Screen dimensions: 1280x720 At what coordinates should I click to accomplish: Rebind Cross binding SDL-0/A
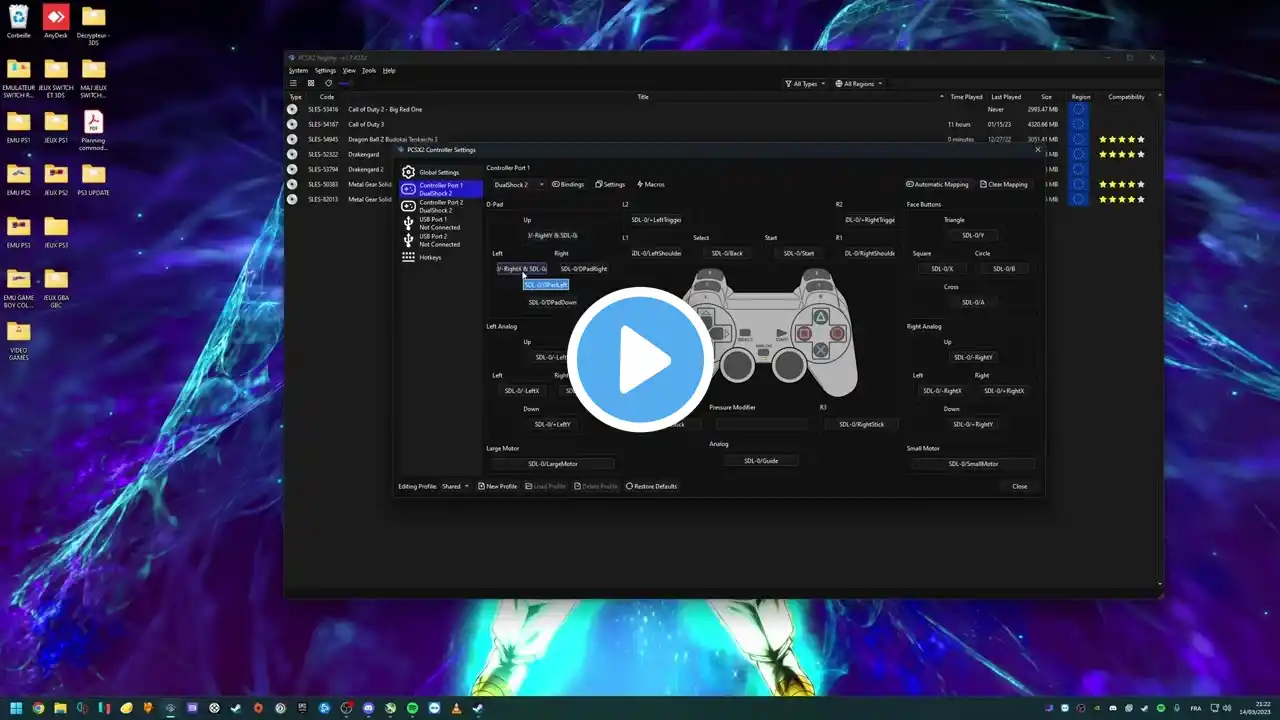pos(973,302)
